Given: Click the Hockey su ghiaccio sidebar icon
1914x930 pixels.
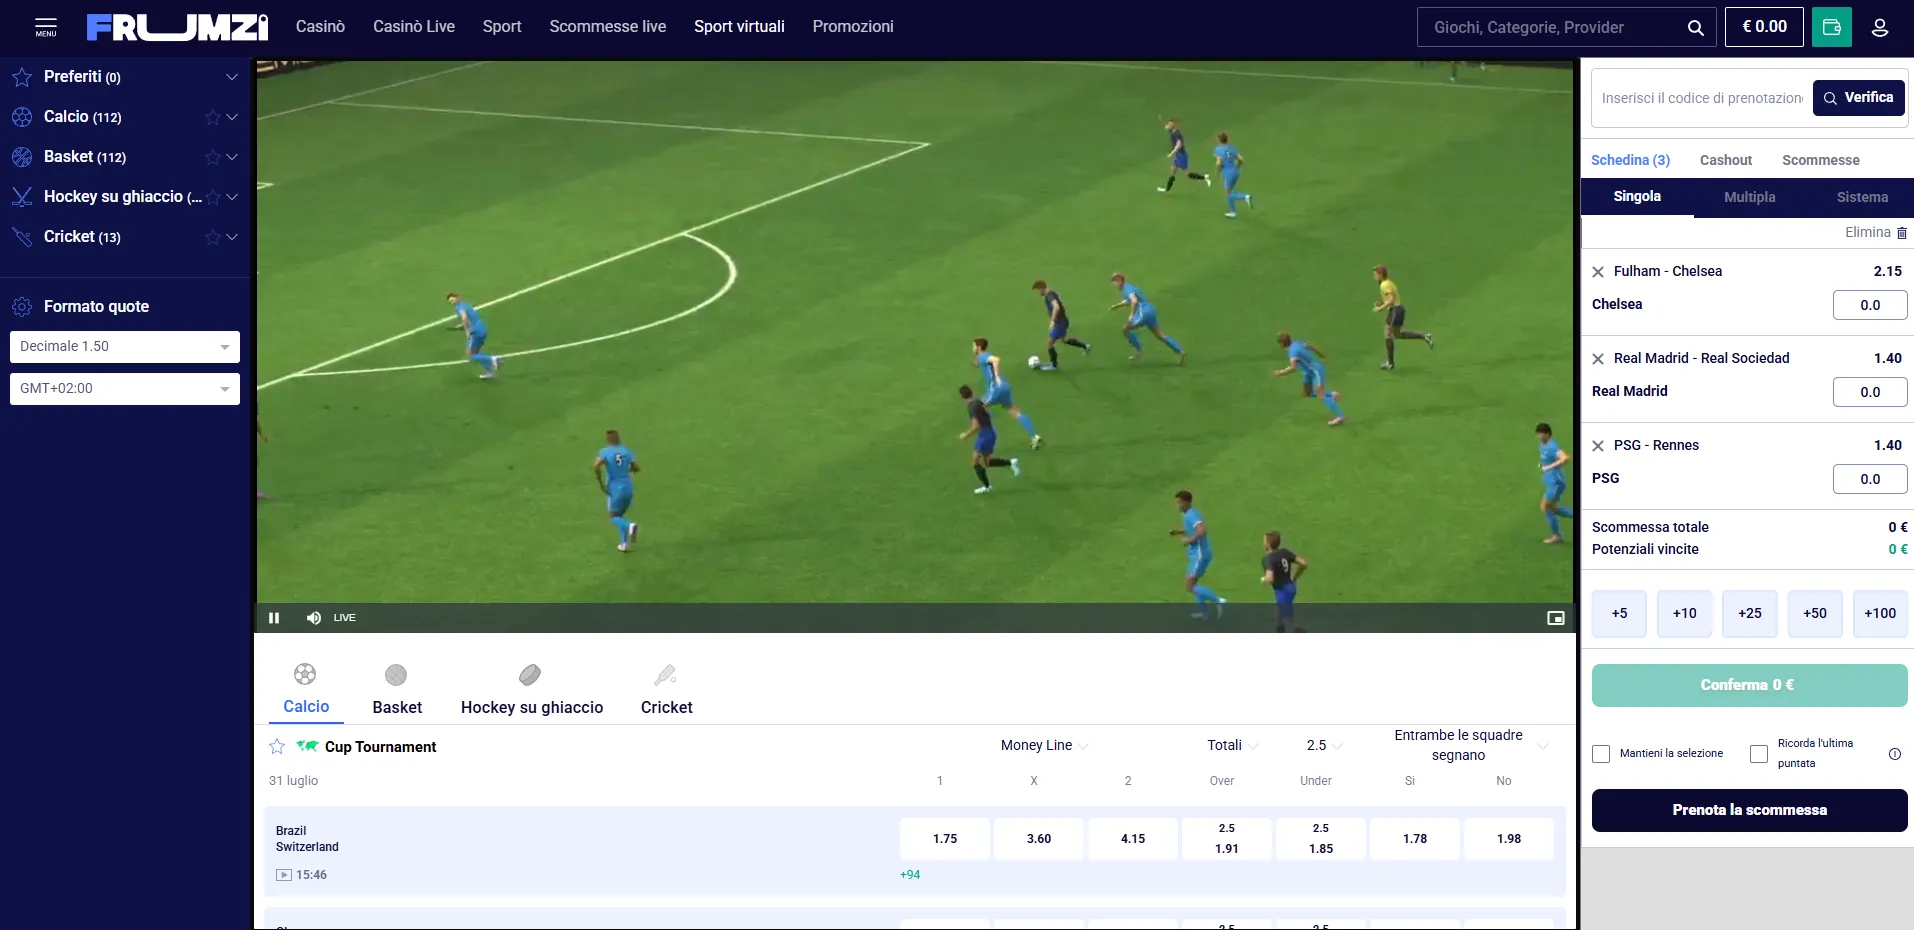Looking at the screenshot, I should tap(22, 197).
